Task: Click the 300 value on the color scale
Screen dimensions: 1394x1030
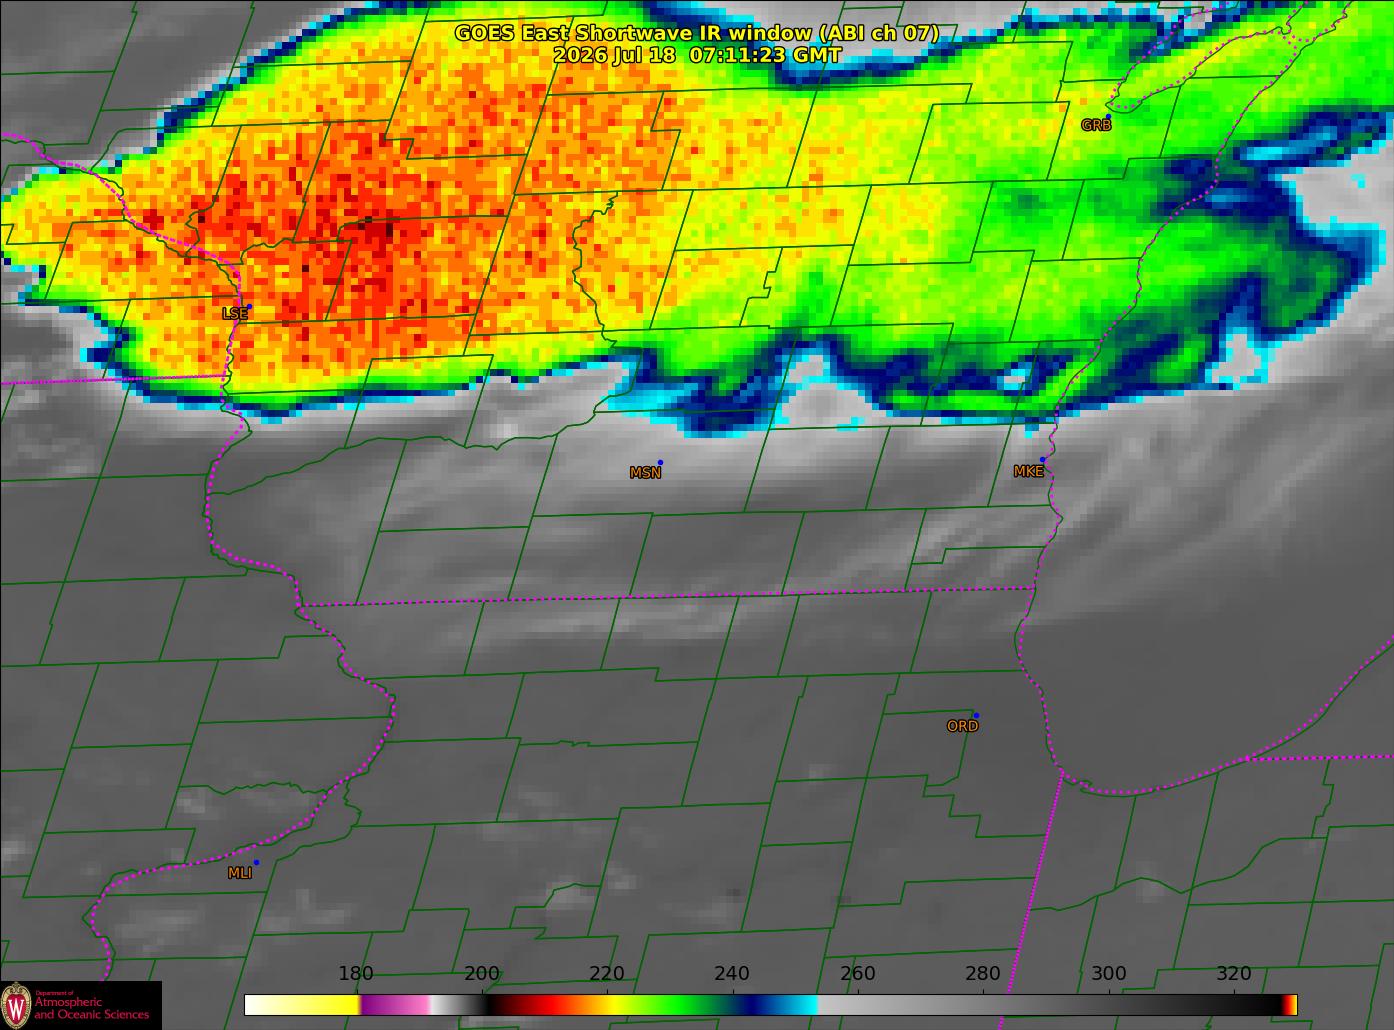Action: point(1109,974)
